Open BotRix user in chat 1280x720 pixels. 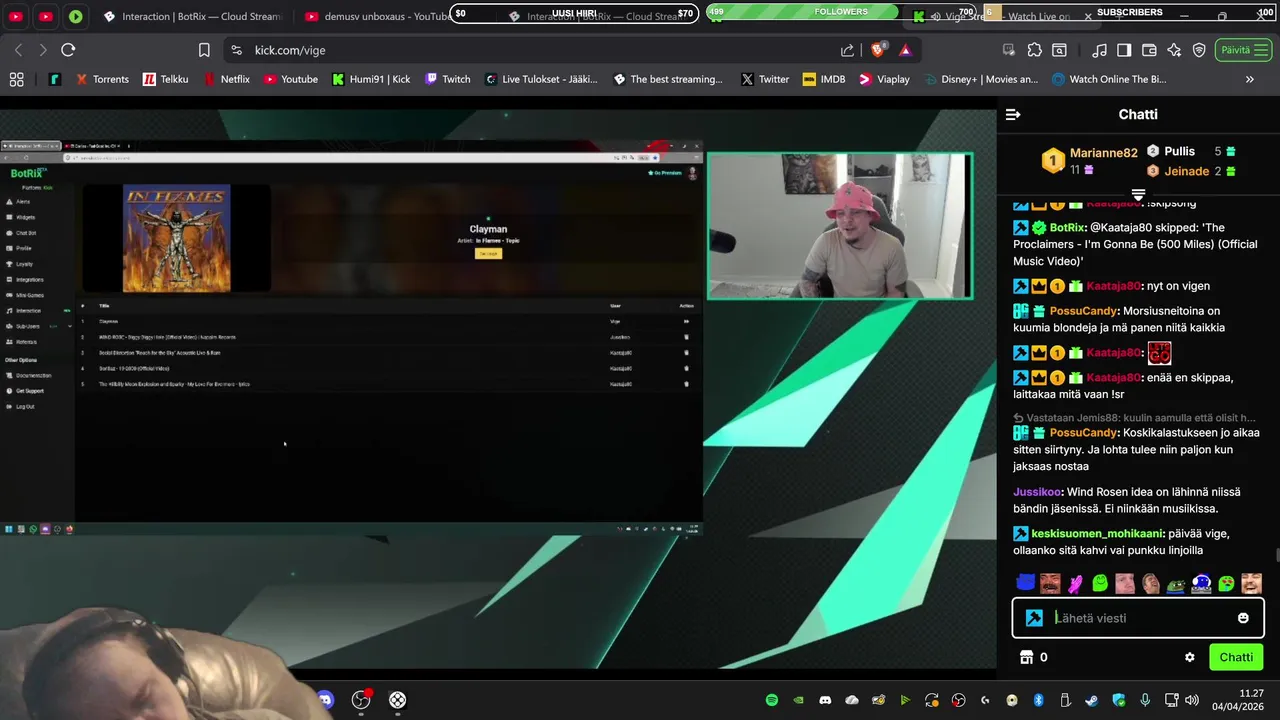1068,228
